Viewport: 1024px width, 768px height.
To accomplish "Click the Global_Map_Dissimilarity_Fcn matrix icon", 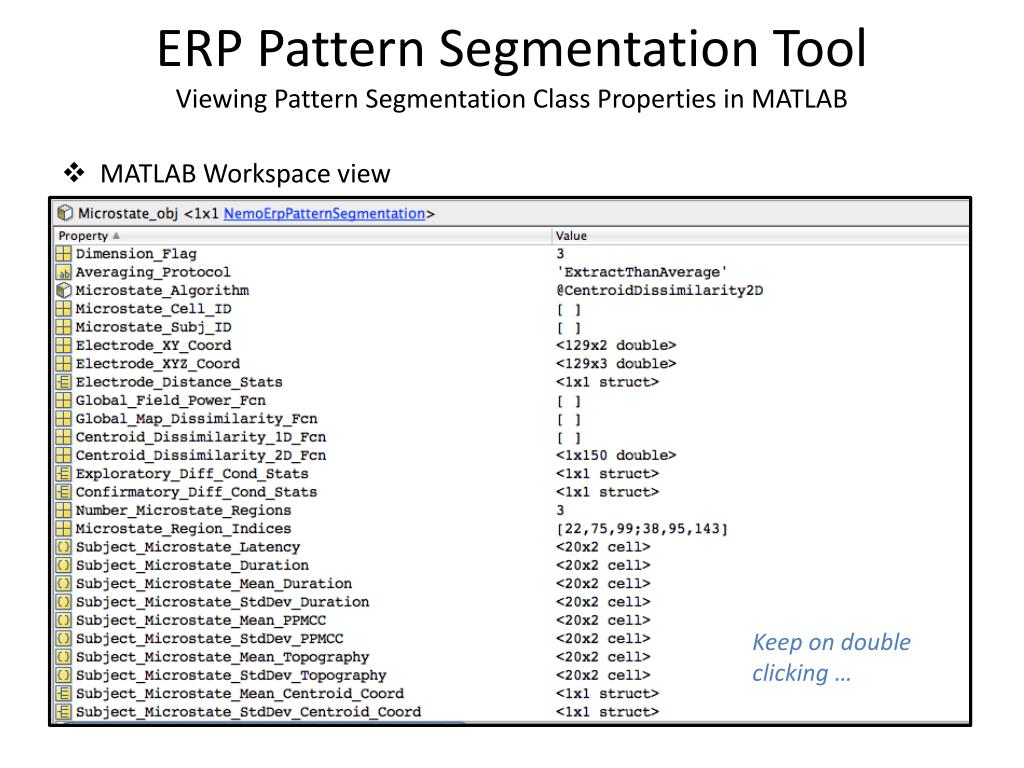I will [63, 418].
